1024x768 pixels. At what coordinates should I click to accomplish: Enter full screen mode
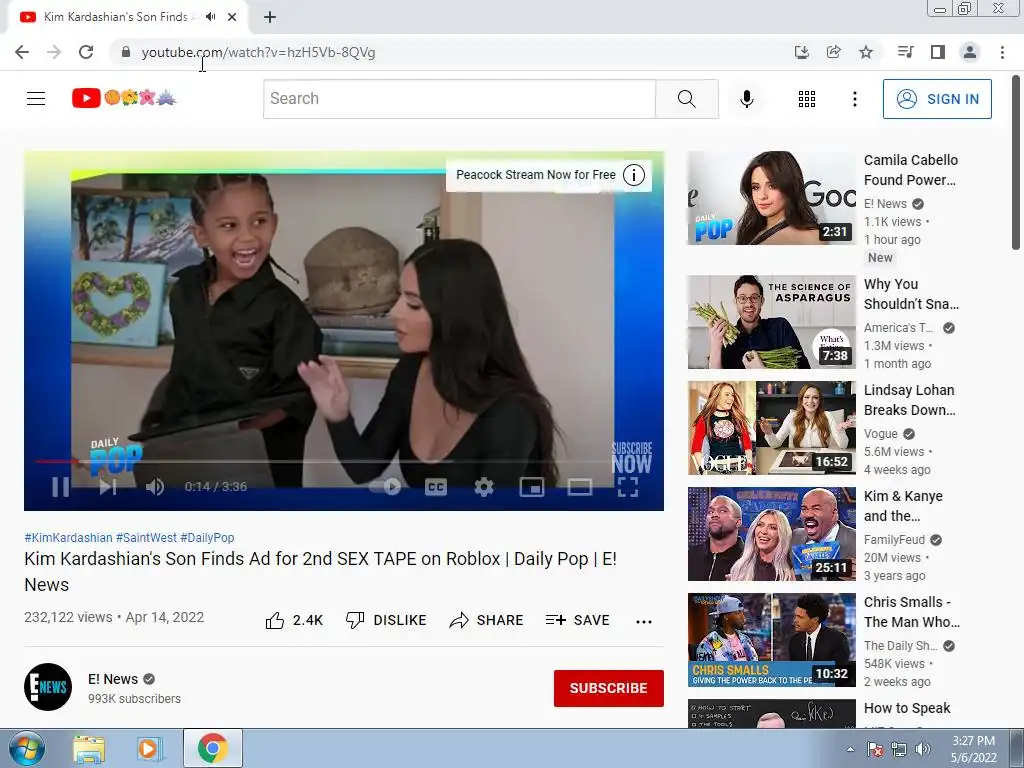(628, 487)
